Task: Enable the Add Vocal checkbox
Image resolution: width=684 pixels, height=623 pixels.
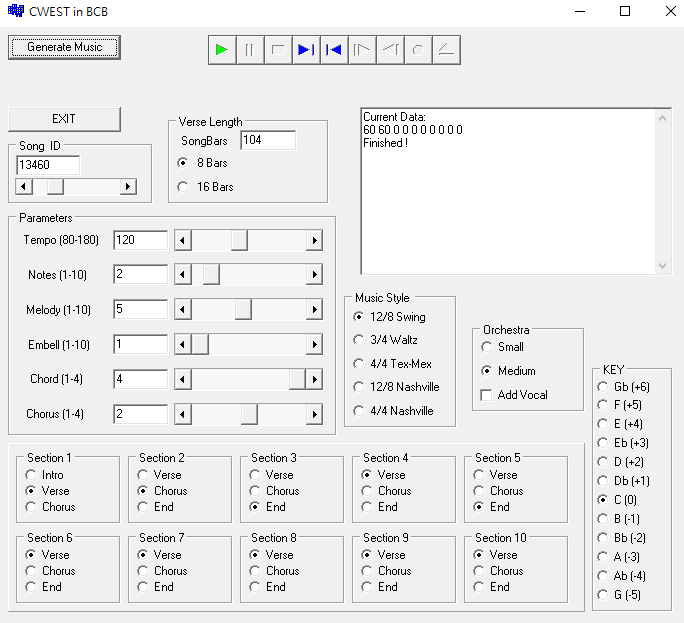Action: tap(487, 395)
